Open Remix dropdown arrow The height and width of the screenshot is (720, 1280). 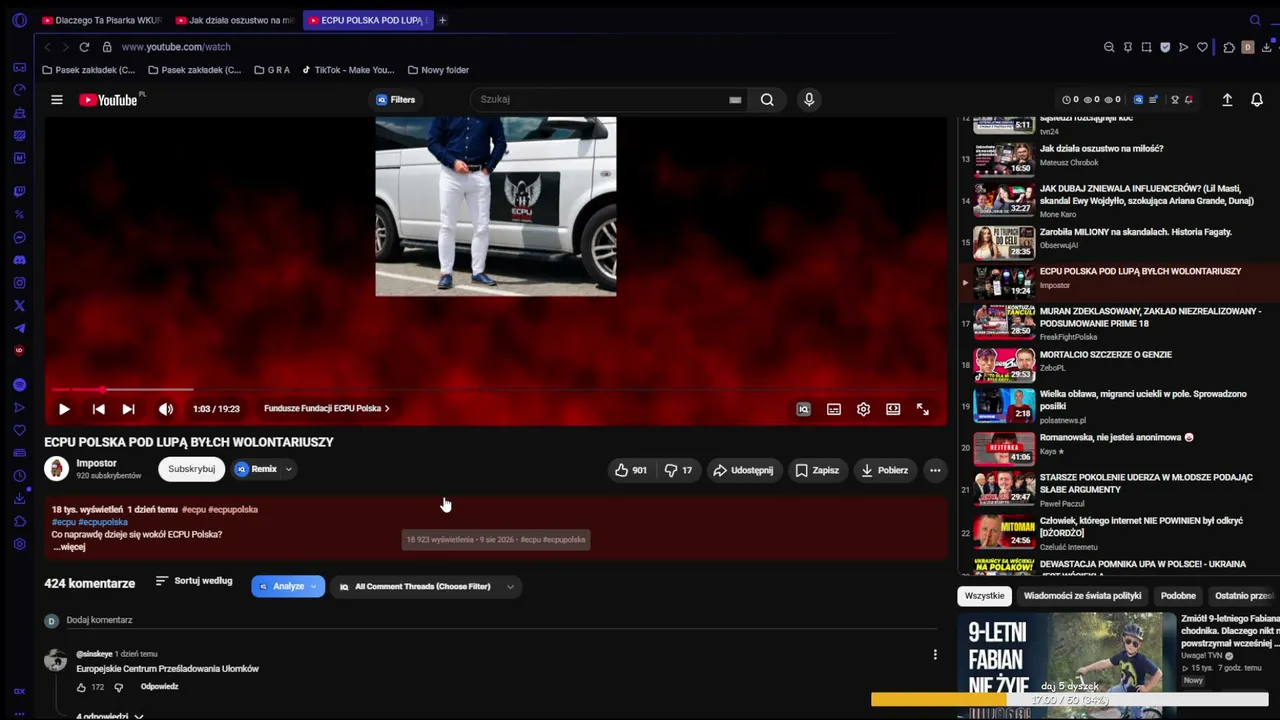tap(288, 469)
